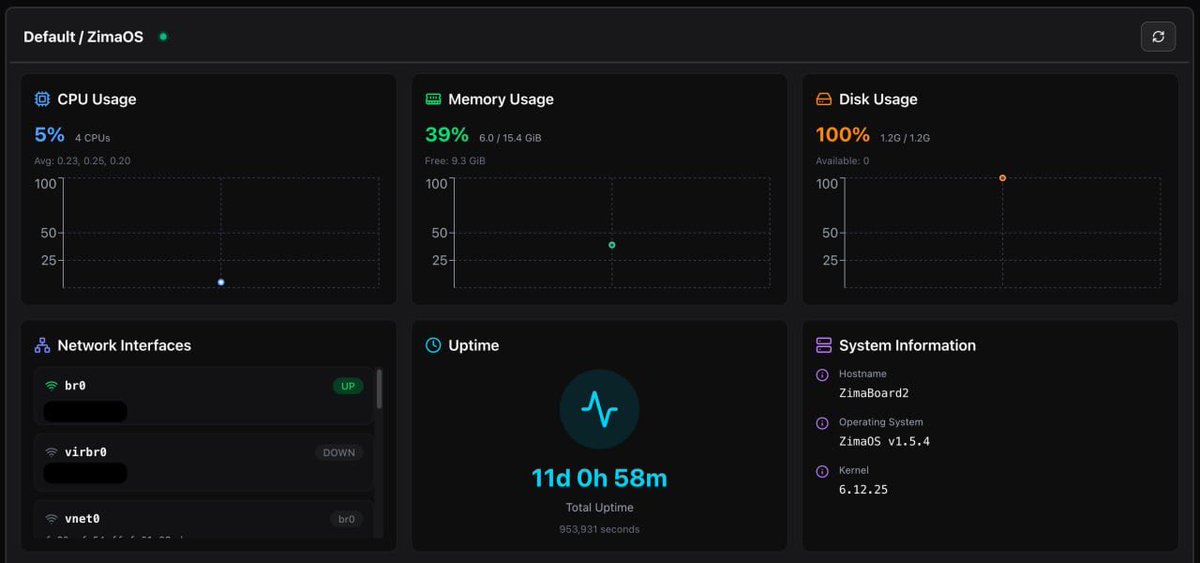Click the Memory Usage RAM icon
This screenshot has width=1200, height=563.
pos(433,99)
